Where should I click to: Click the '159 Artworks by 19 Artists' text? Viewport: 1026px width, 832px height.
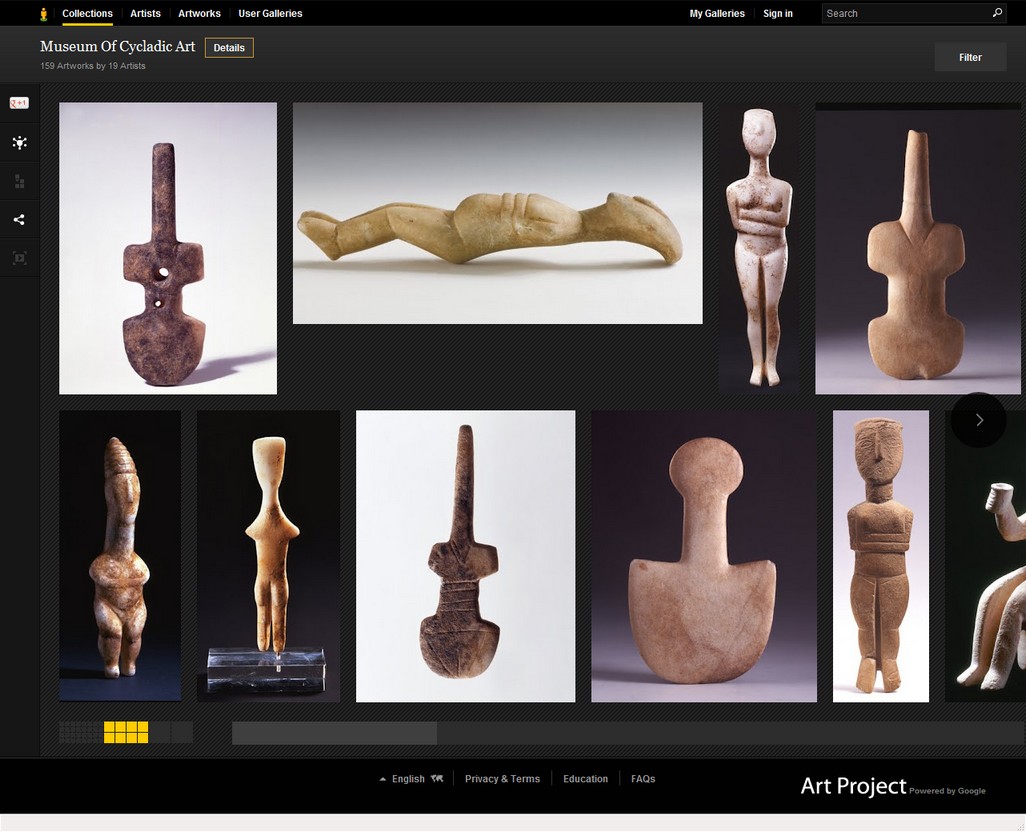(x=93, y=66)
